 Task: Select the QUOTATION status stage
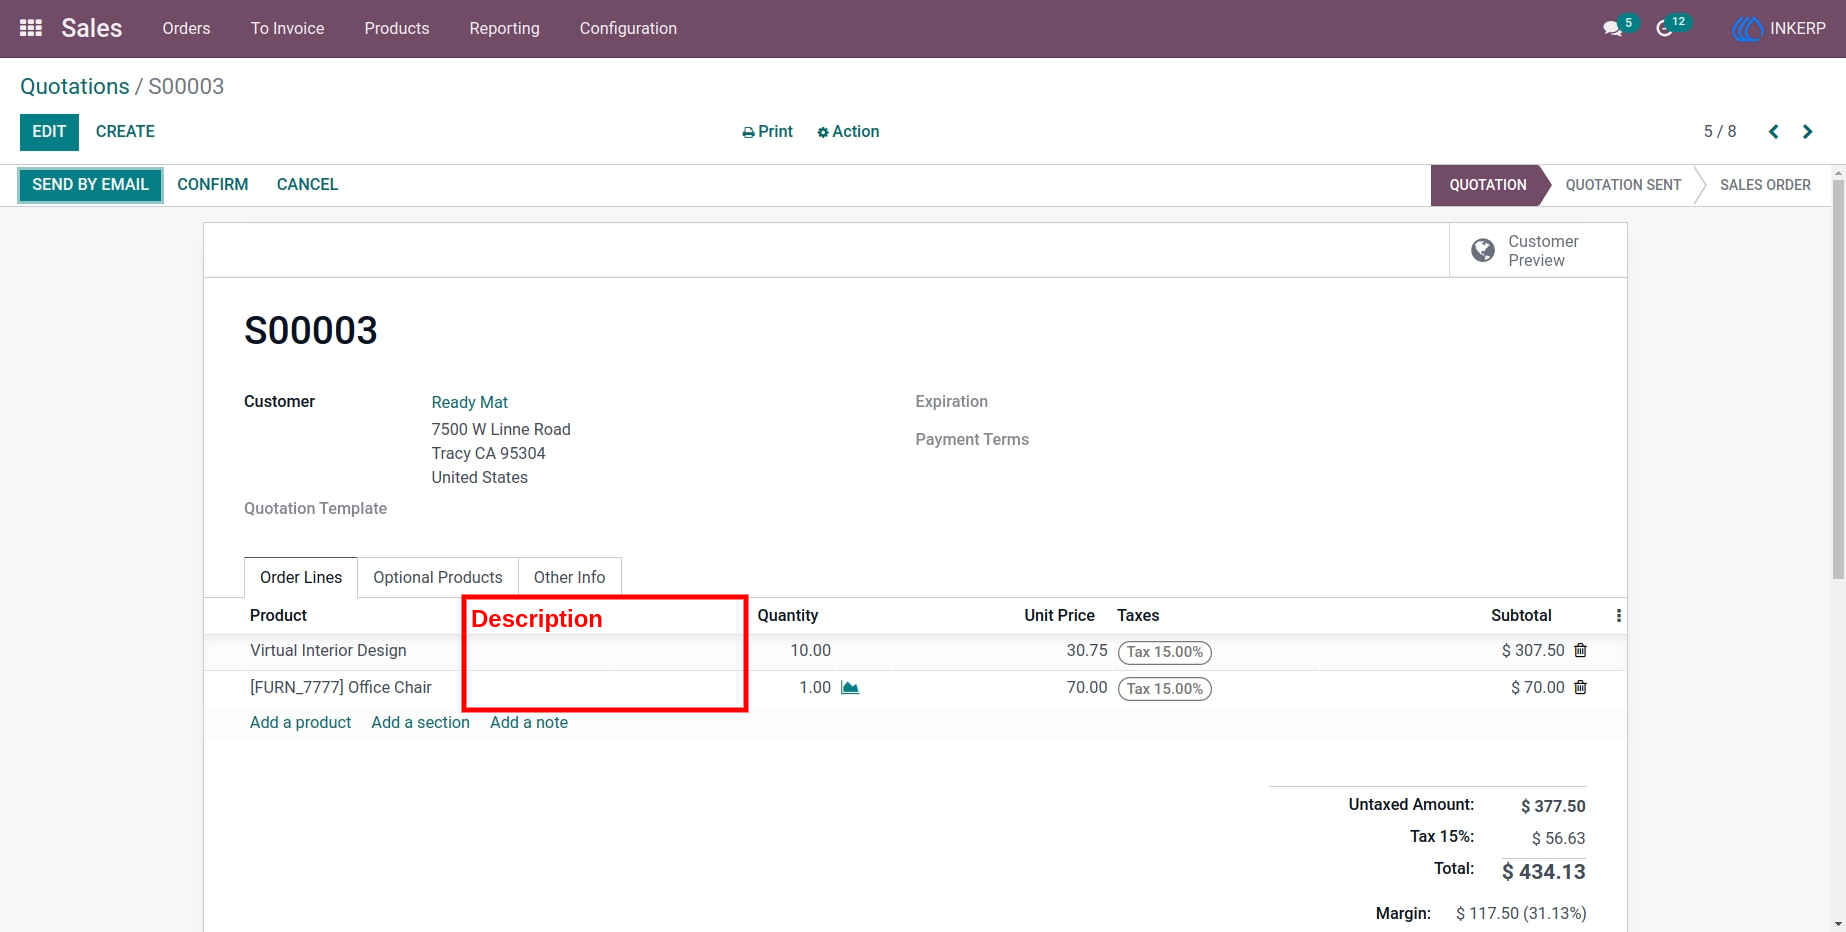(1488, 185)
